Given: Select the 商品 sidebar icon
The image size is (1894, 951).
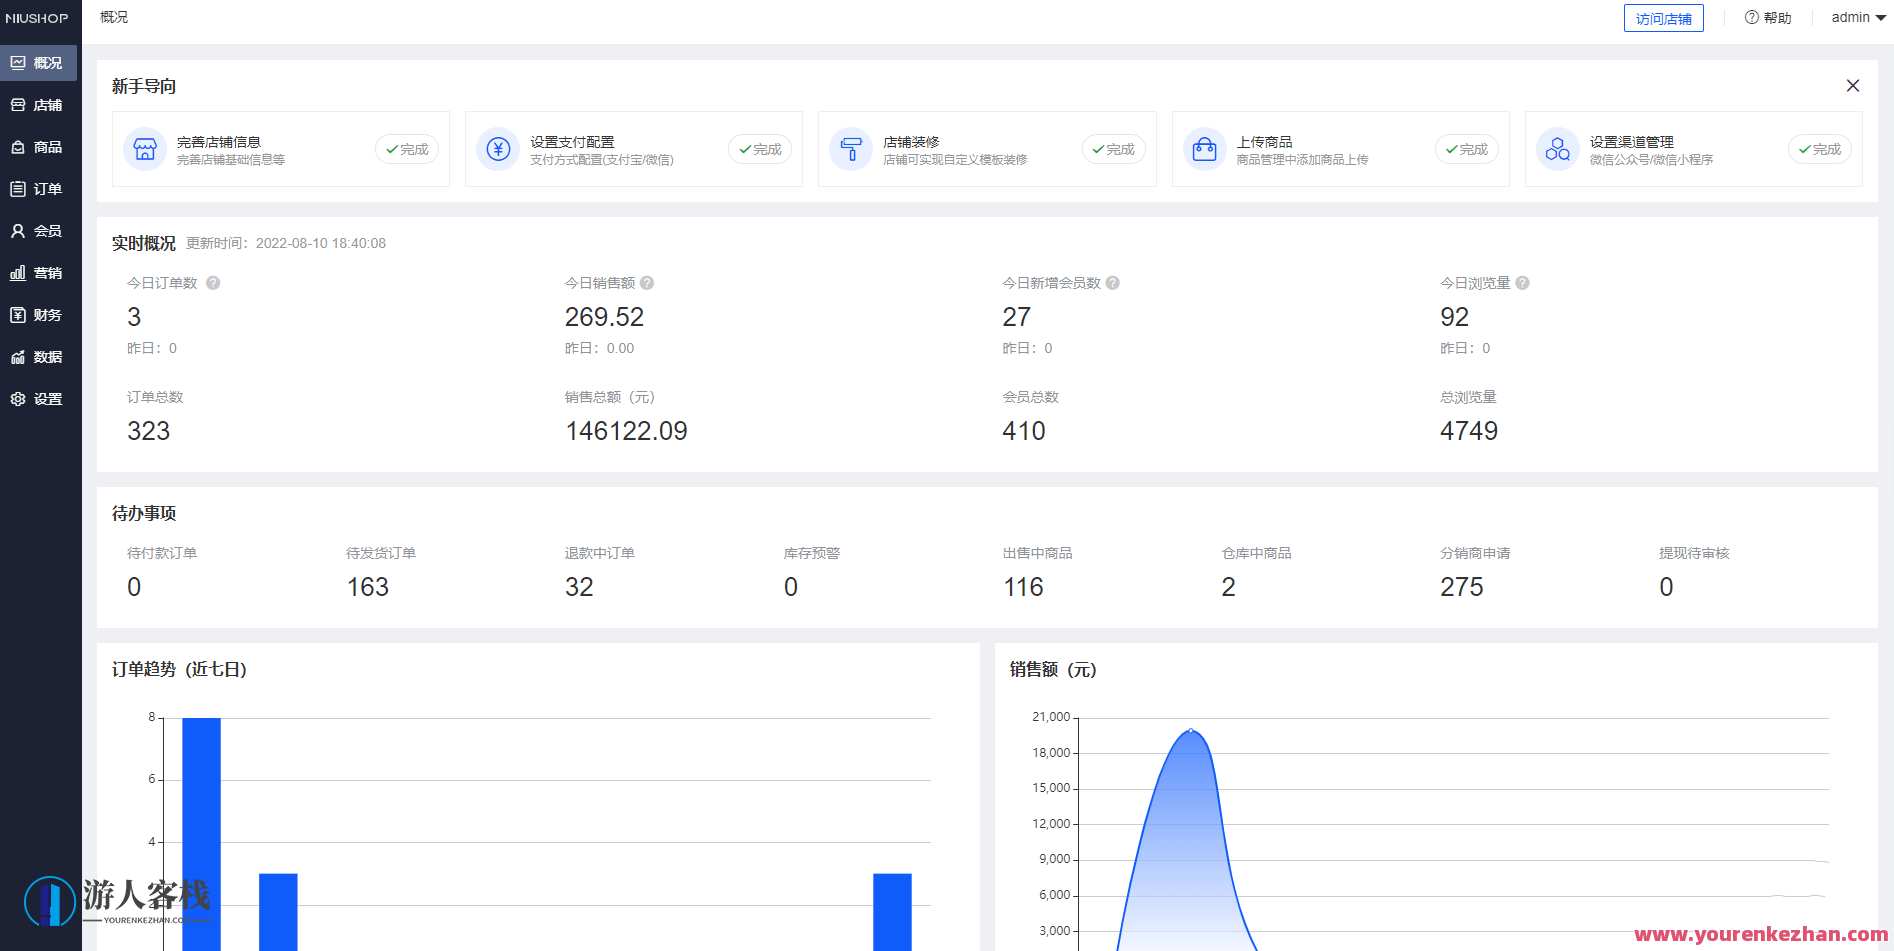Looking at the screenshot, I should coord(40,146).
